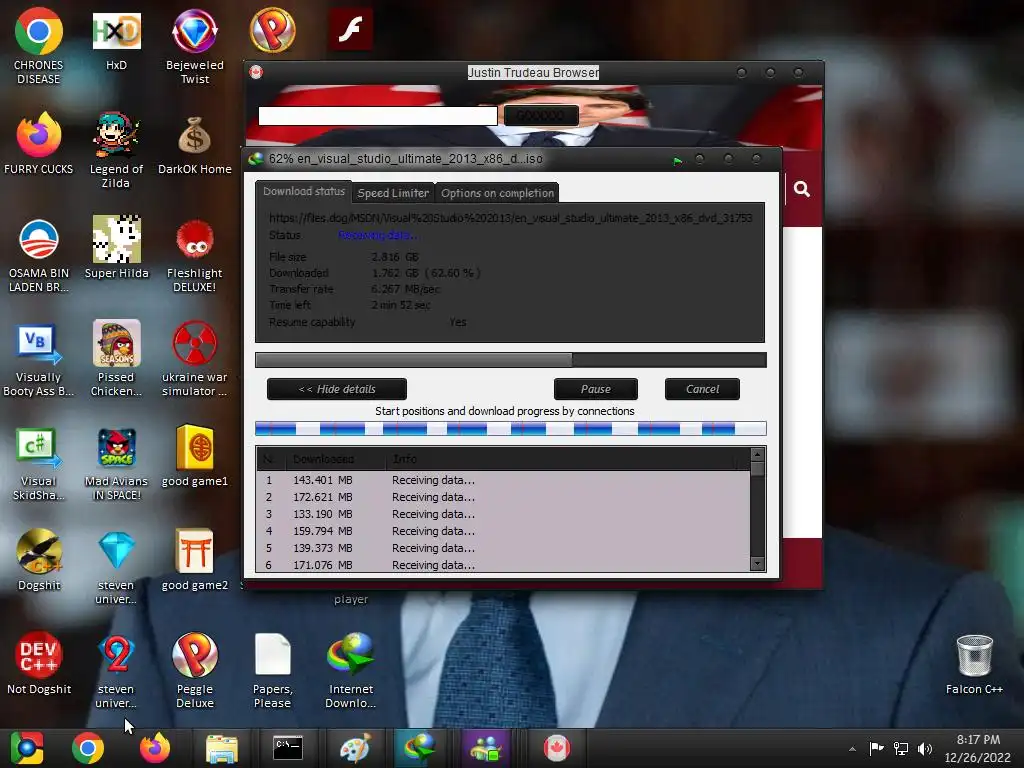Screen dimensions: 1024x768
Task: Pause the download
Action: [596, 389]
